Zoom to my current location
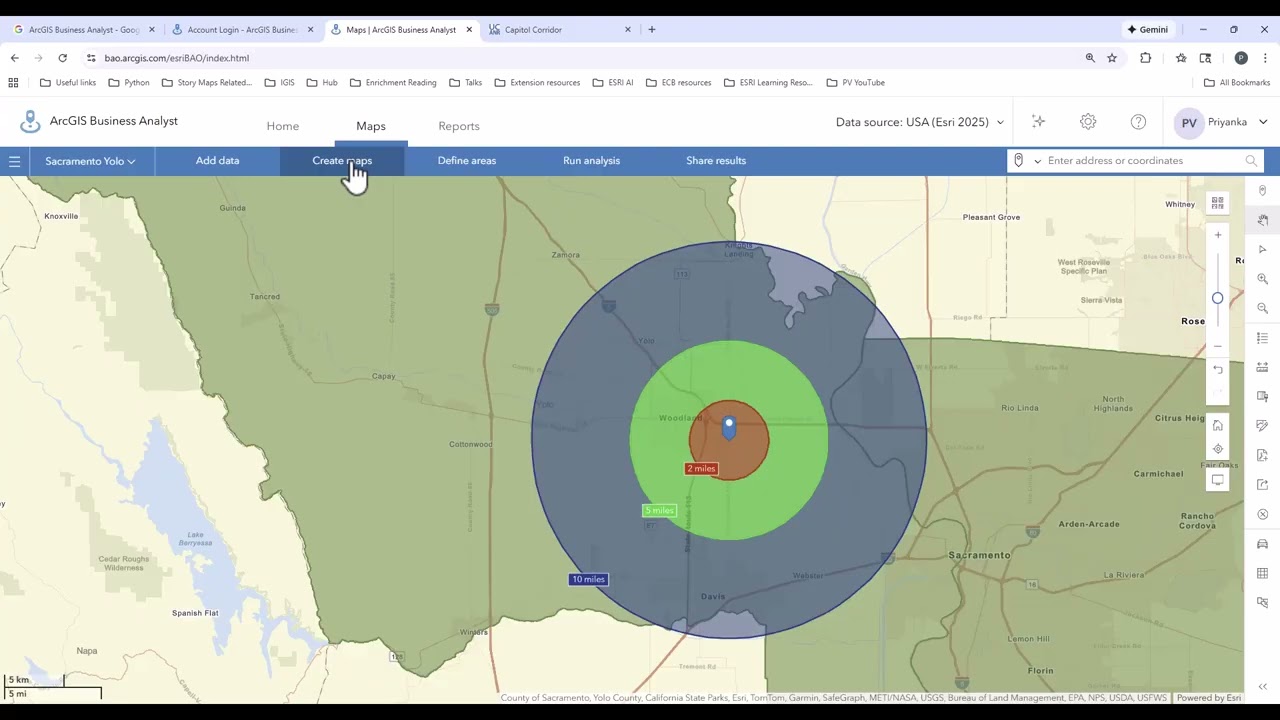This screenshot has height=720, width=1280. [x=1217, y=449]
